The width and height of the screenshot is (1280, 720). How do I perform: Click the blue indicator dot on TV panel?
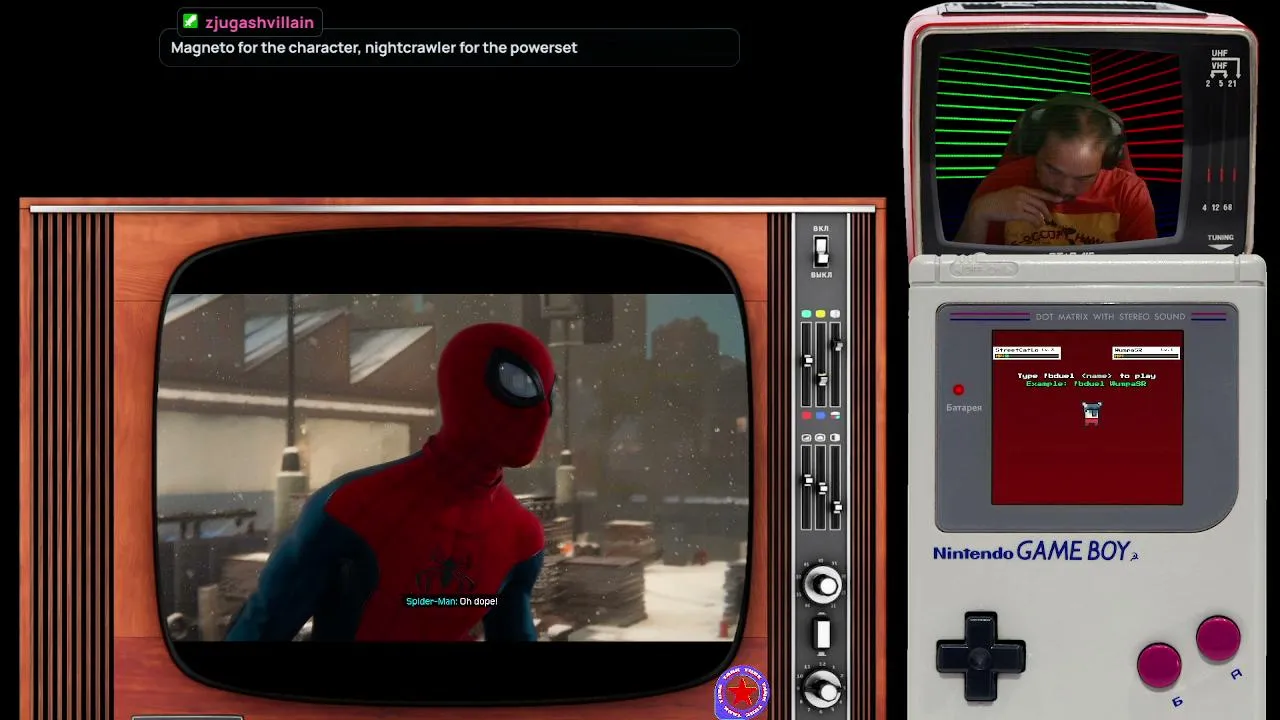click(820, 415)
